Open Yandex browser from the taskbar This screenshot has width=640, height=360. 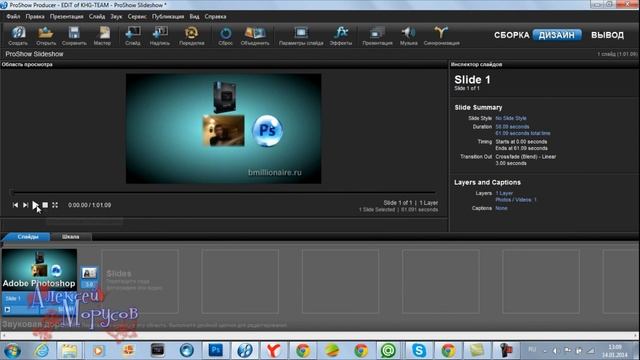click(x=273, y=351)
